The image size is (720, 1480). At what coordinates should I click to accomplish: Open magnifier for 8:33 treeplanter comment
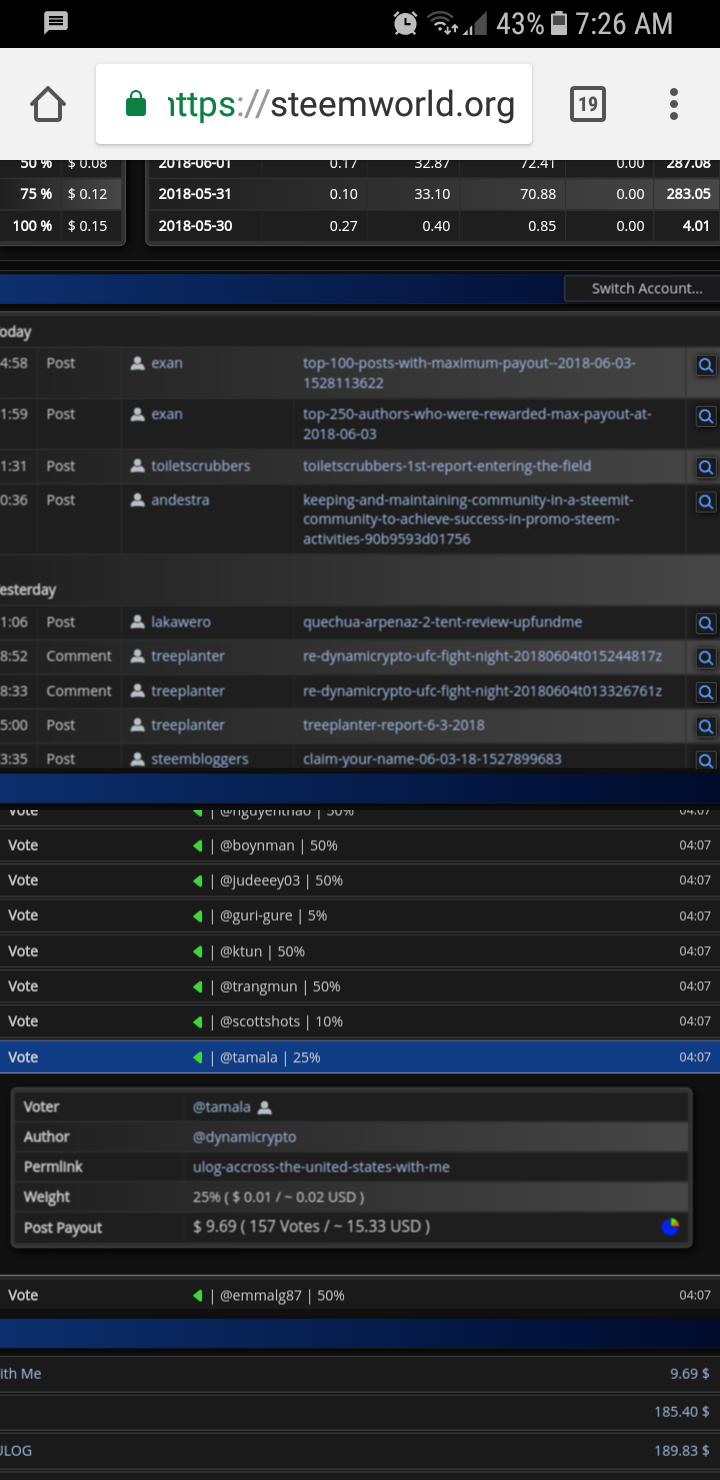706,693
